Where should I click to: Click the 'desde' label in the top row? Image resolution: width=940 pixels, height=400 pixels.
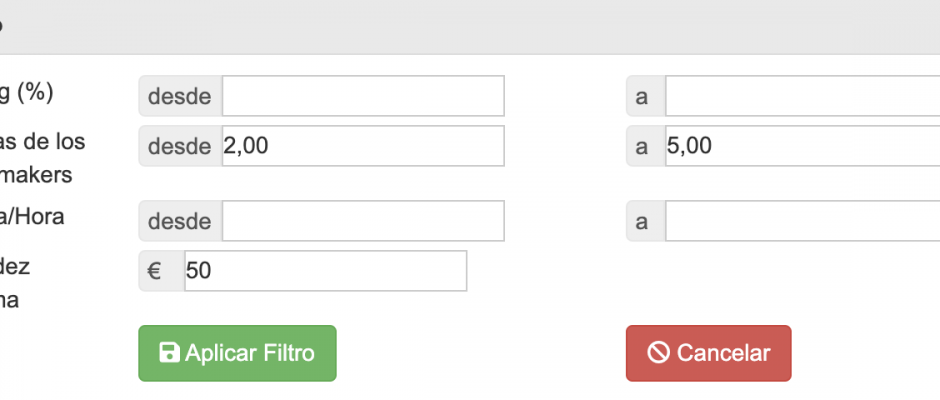[x=180, y=96]
